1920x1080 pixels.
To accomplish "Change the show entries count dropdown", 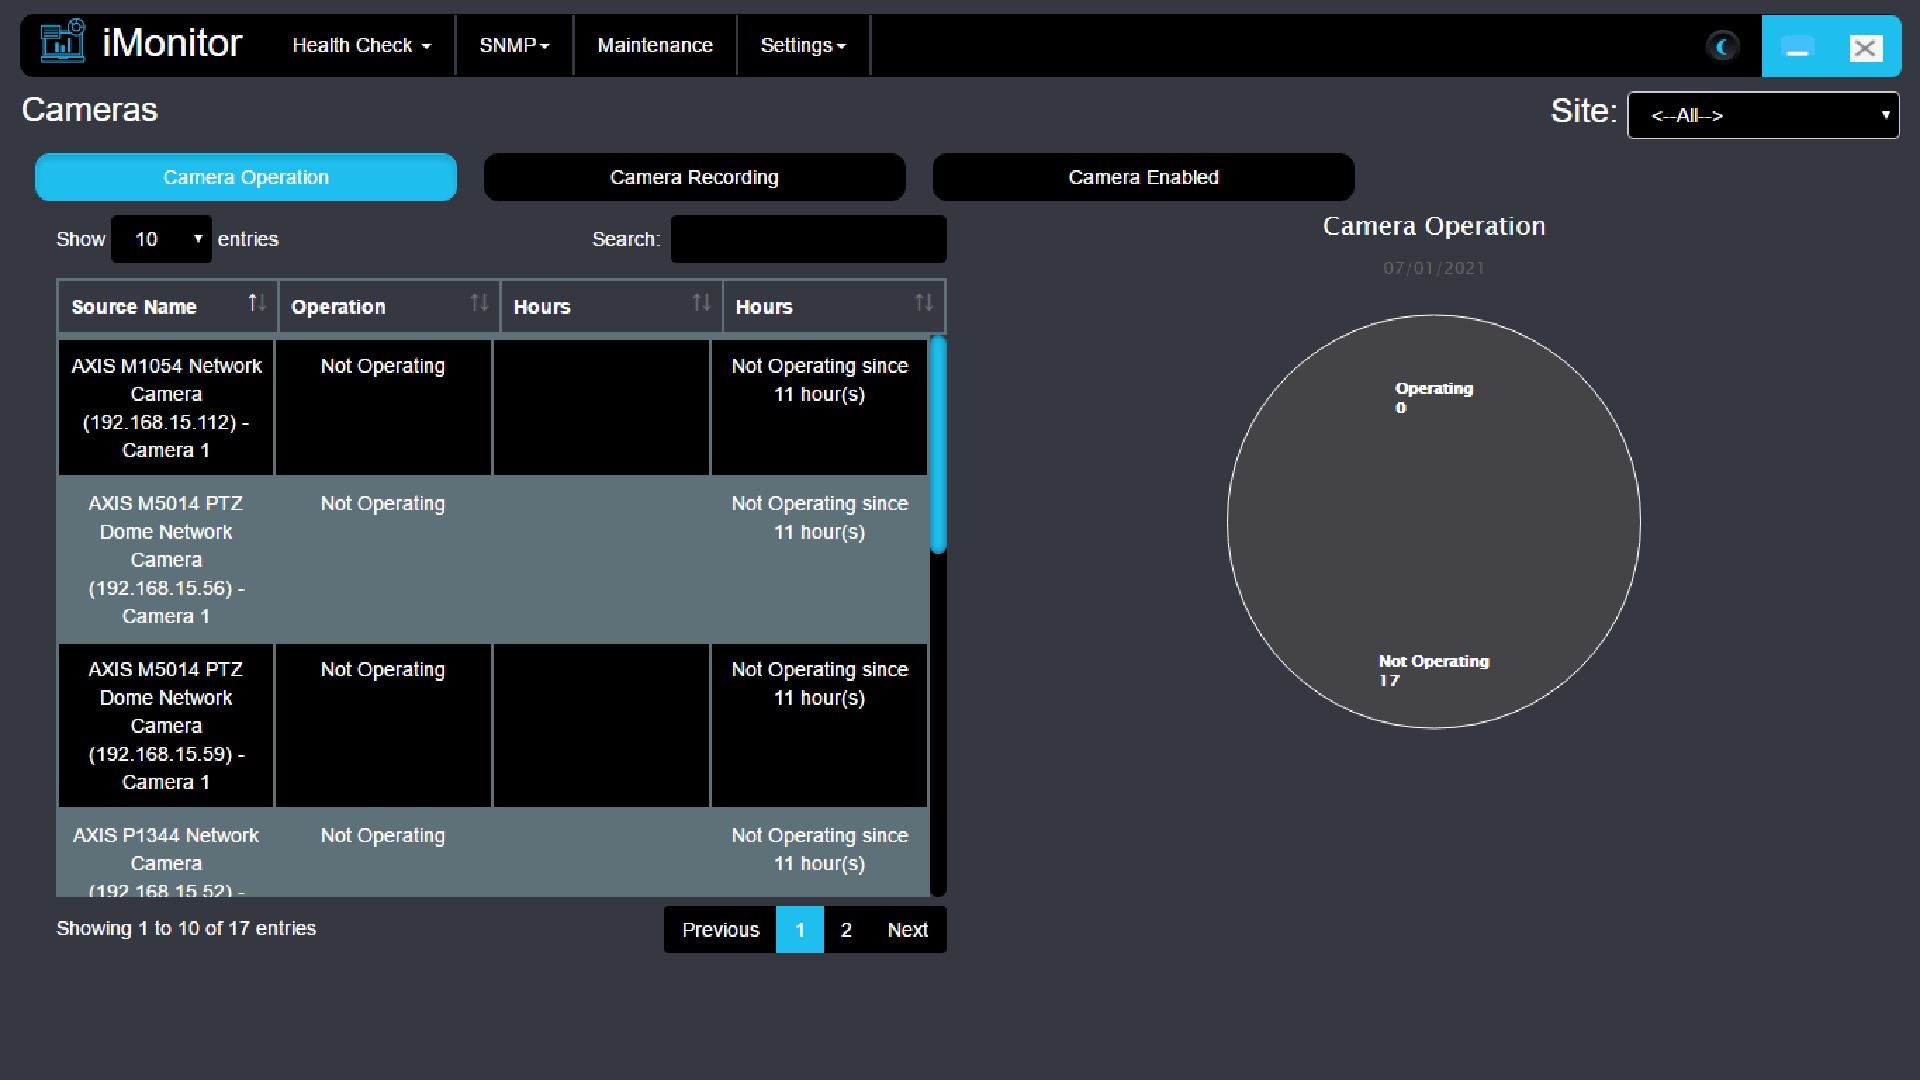I will (161, 239).
